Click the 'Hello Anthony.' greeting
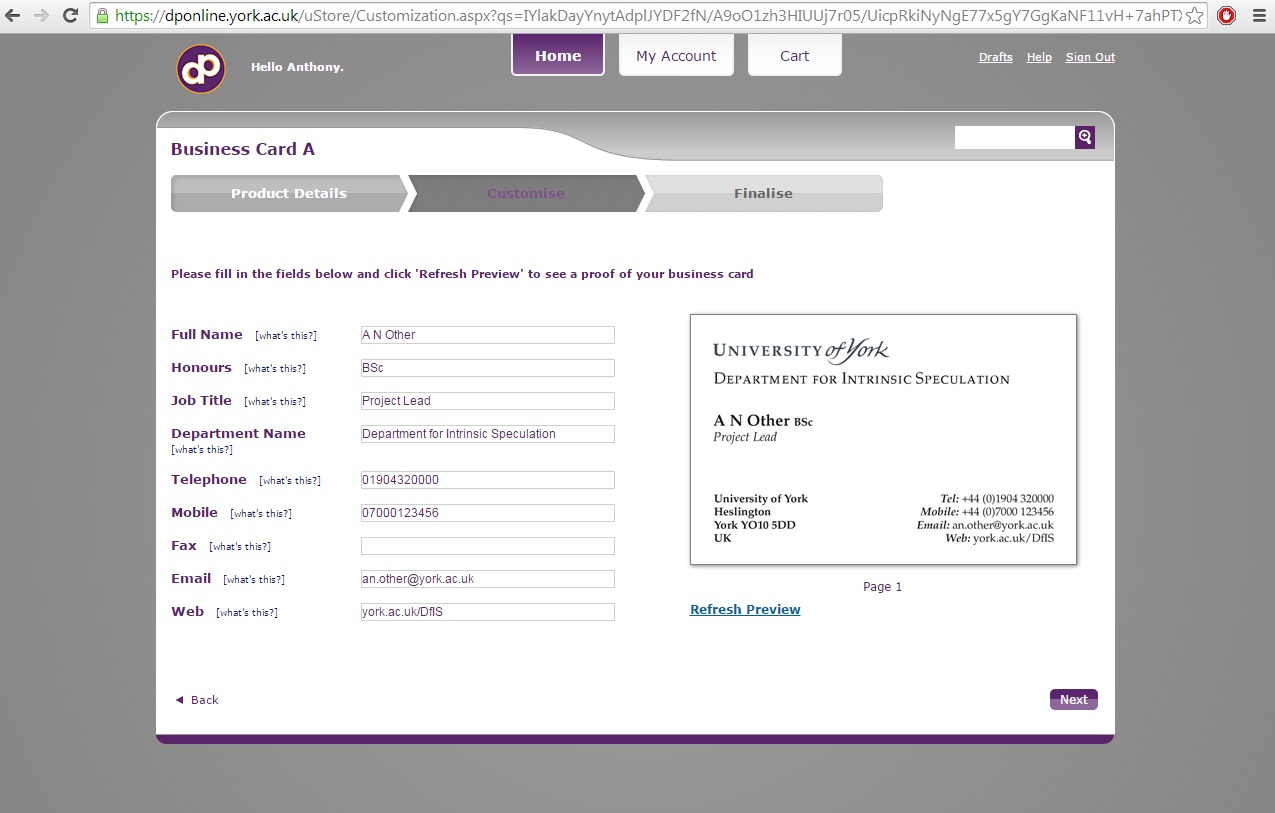This screenshot has height=813, width=1275. pos(297,67)
